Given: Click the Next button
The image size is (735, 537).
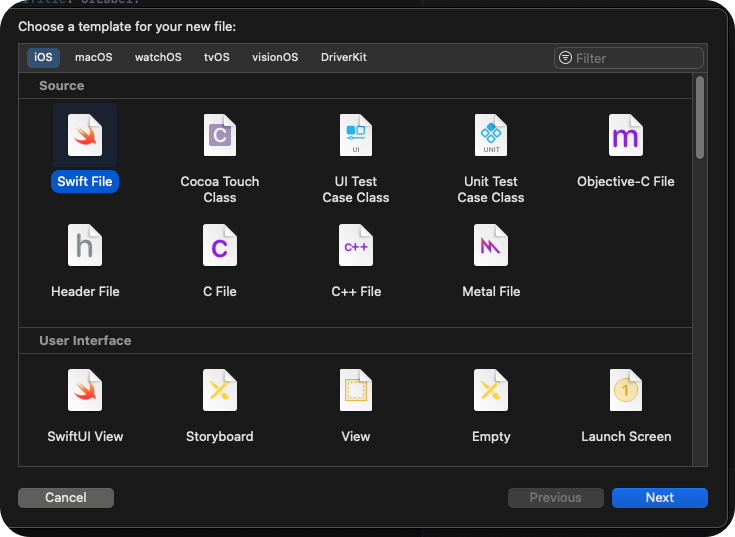Looking at the screenshot, I should 660,498.
